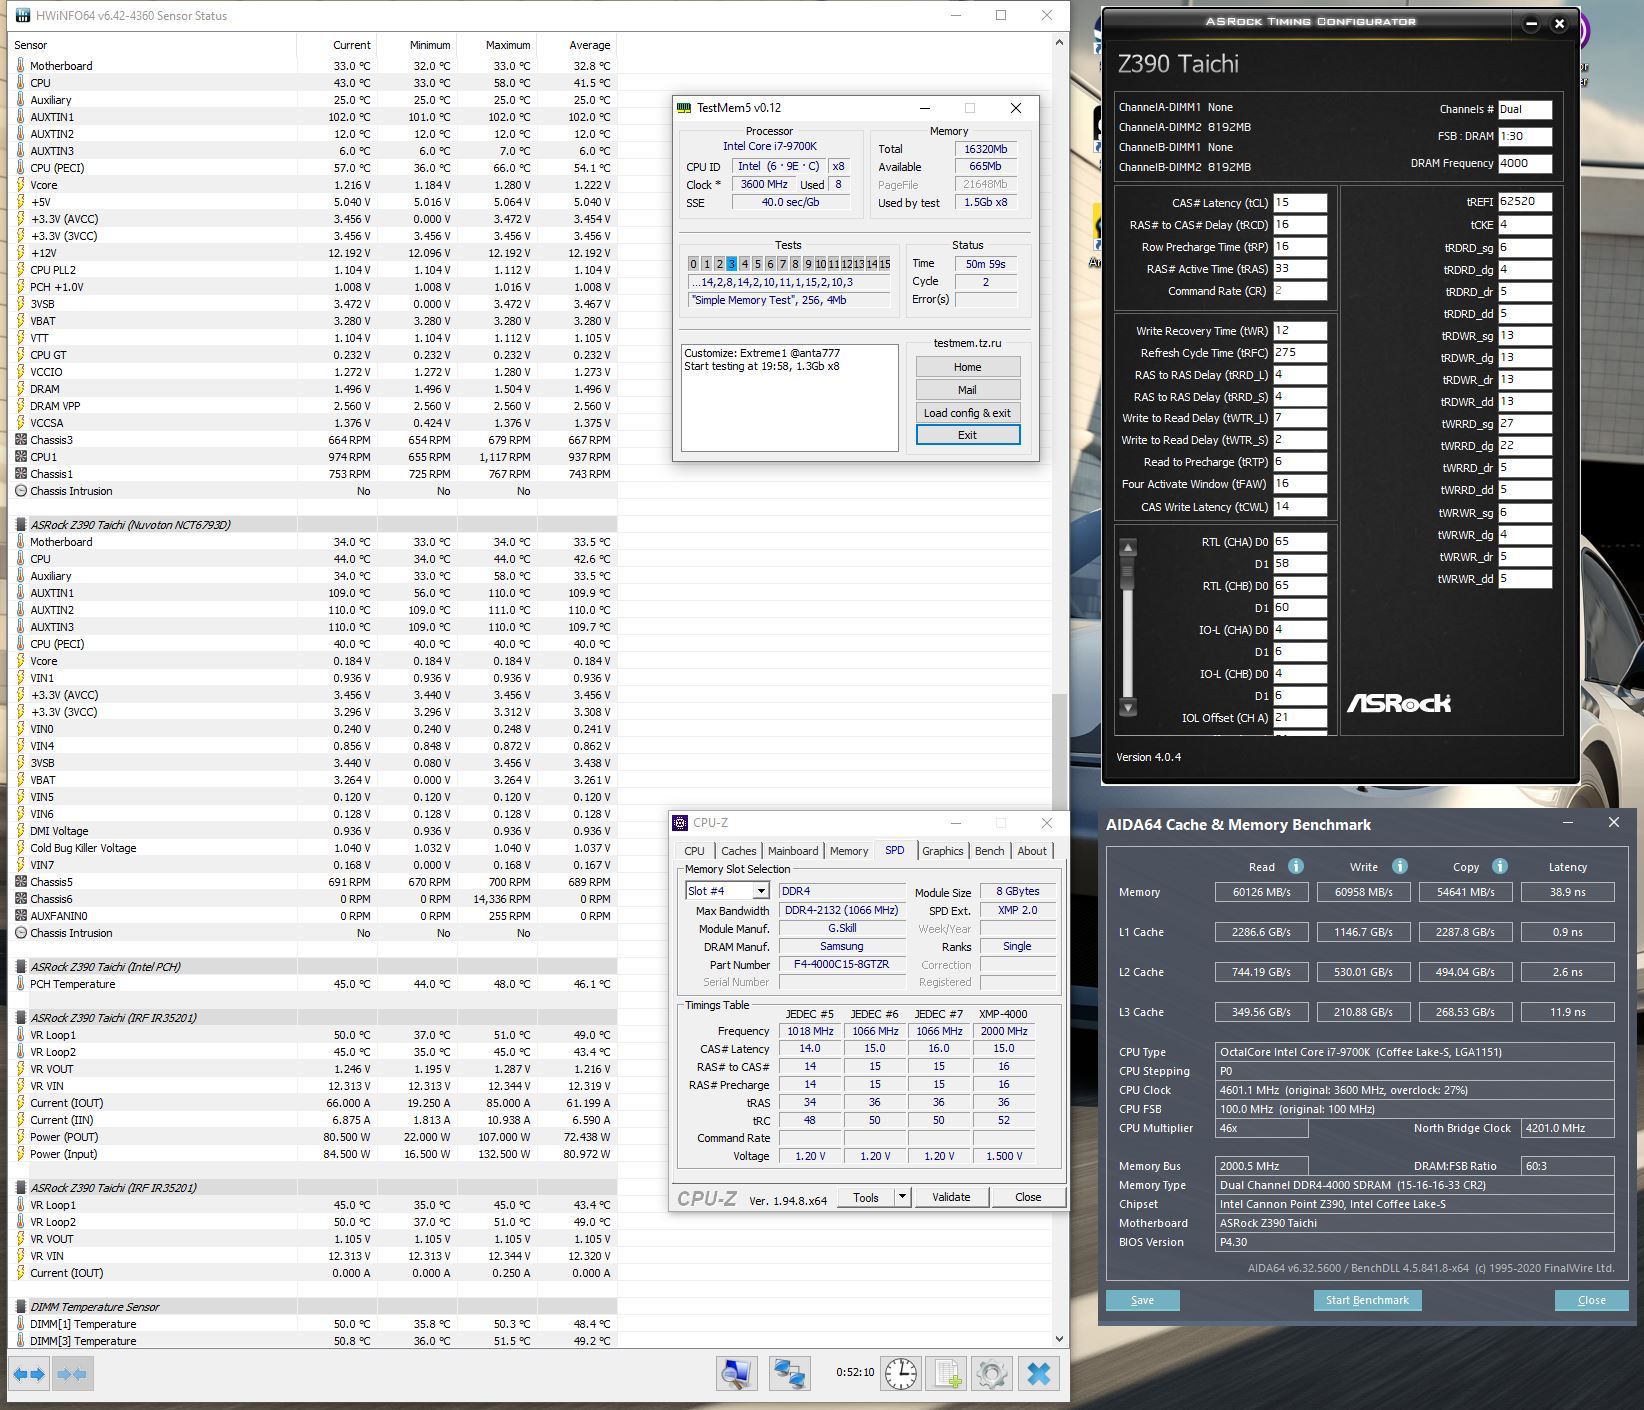Click the HWiNFO64 title bar app icon
This screenshot has width=1644, height=1410.
pyautogui.click(x=22, y=15)
